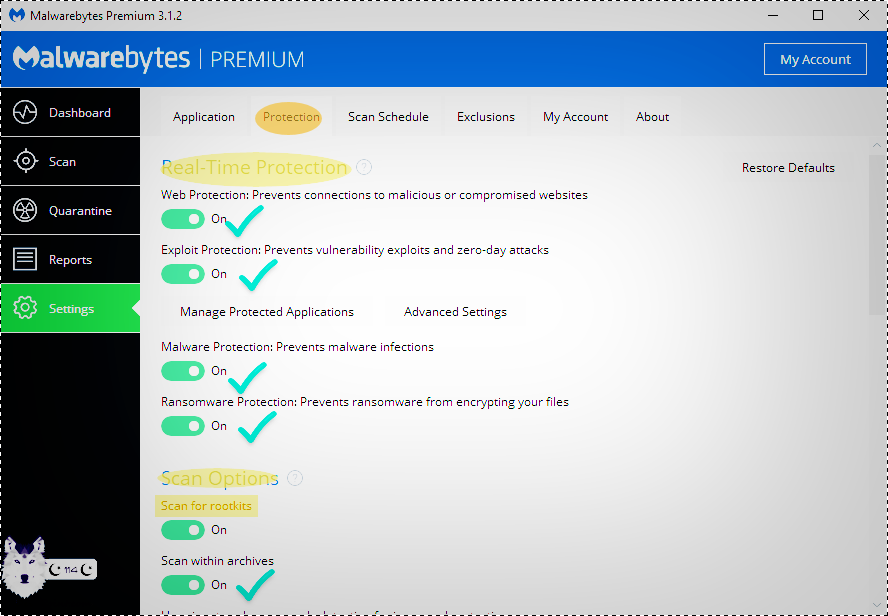Switch off Ransomware Protection
This screenshot has height=616, width=888.
183,426
